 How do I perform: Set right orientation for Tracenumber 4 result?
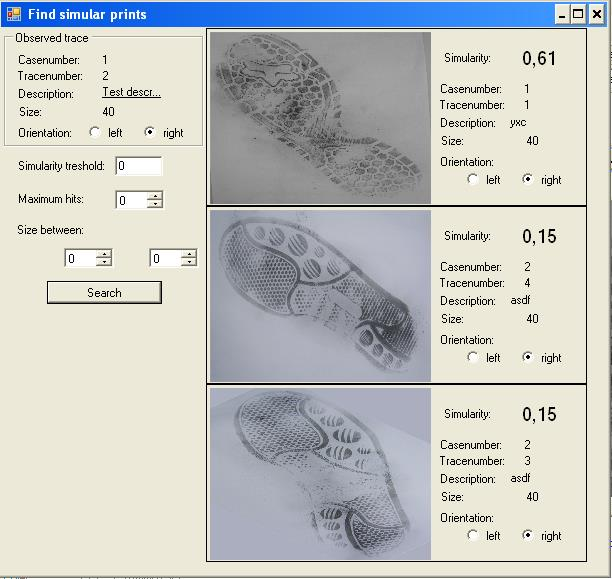pyautogui.click(x=527, y=357)
